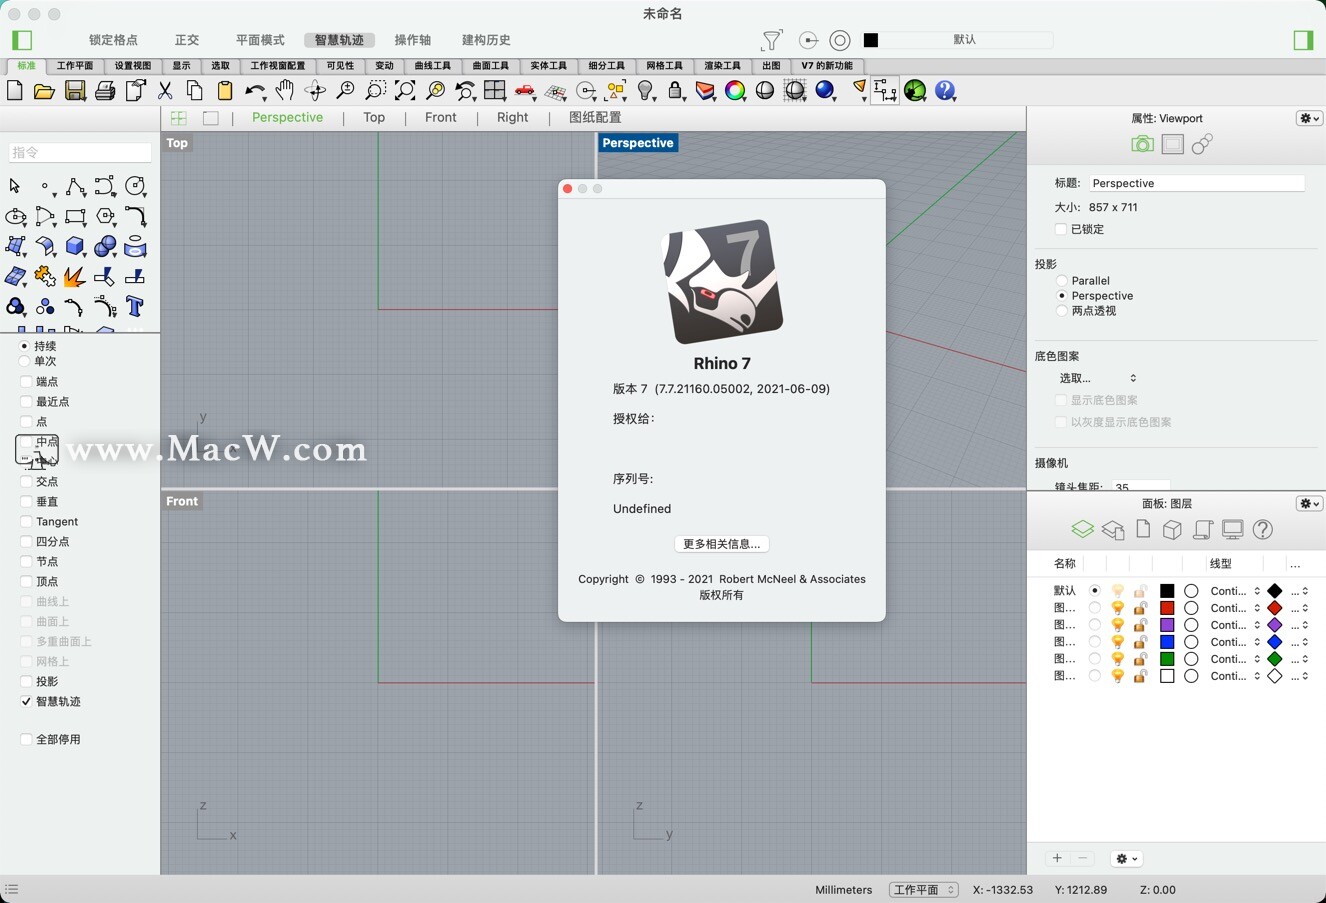Open the 选取... background image dropdown
This screenshot has width=1326, height=903.
coord(1097,378)
